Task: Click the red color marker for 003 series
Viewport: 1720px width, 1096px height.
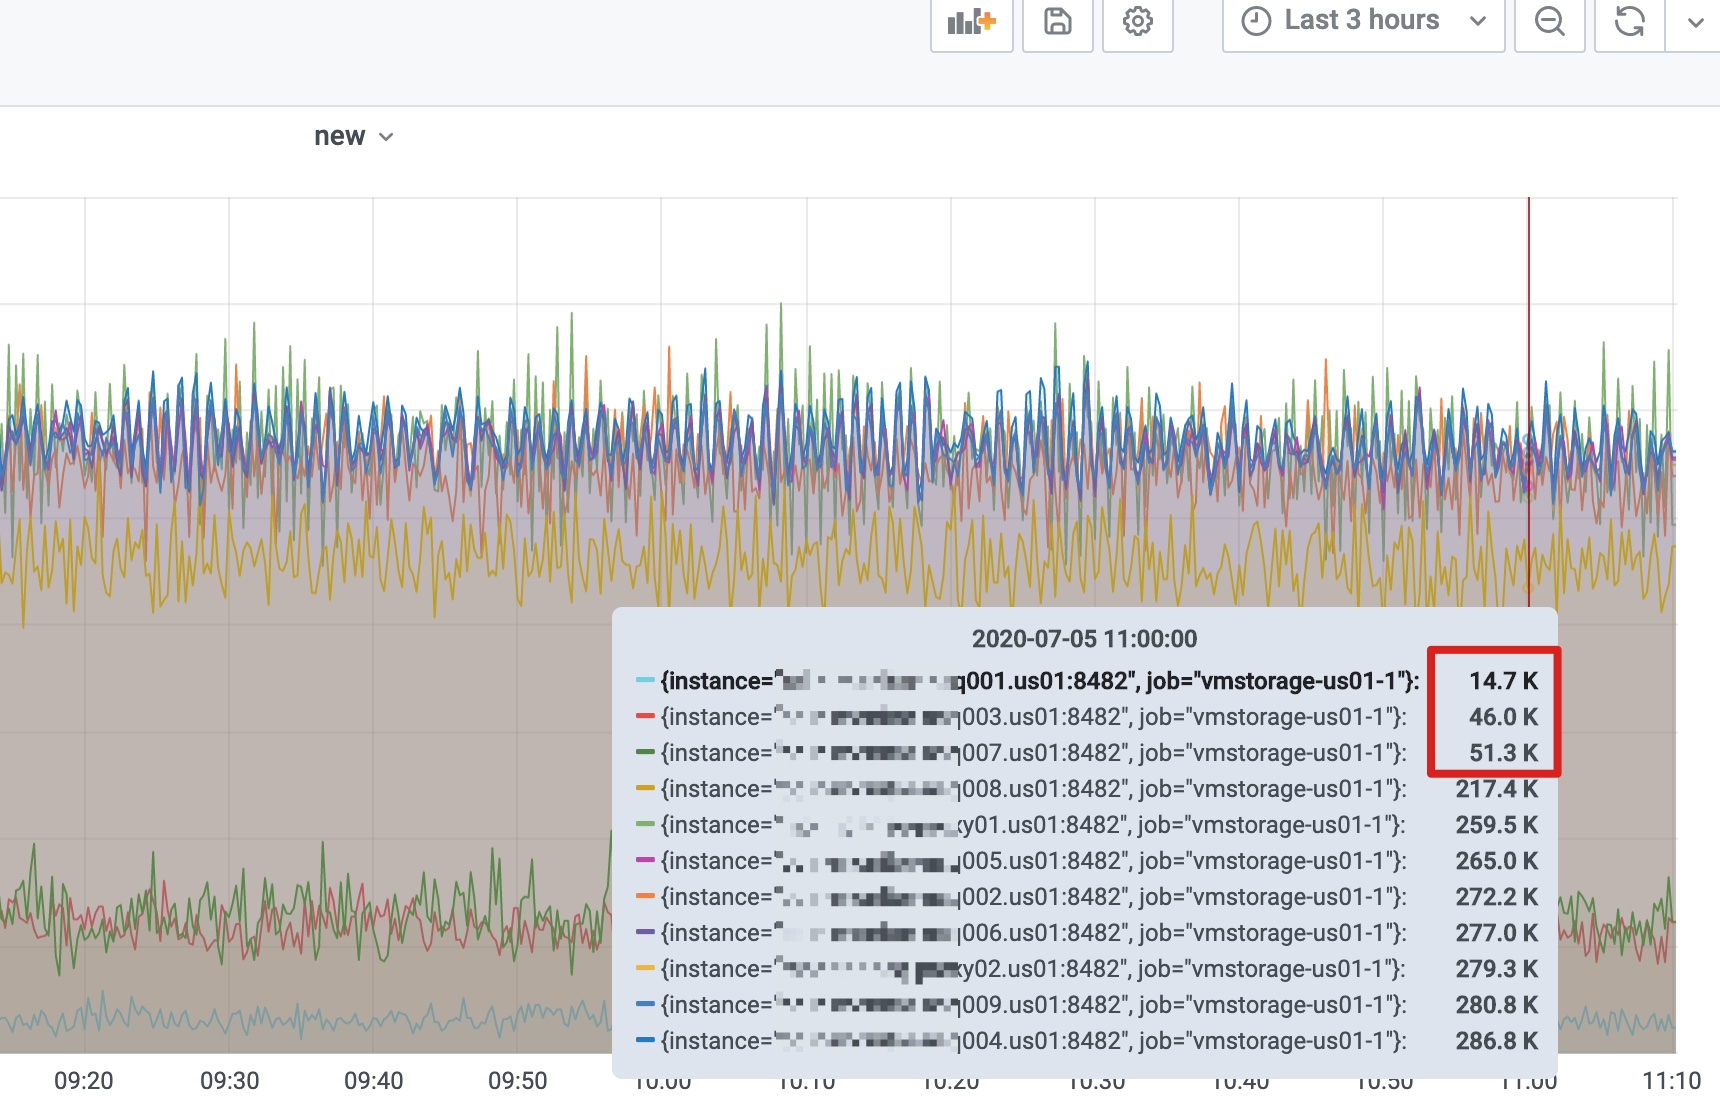Action: pyautogui.click(x=645, y=717)
